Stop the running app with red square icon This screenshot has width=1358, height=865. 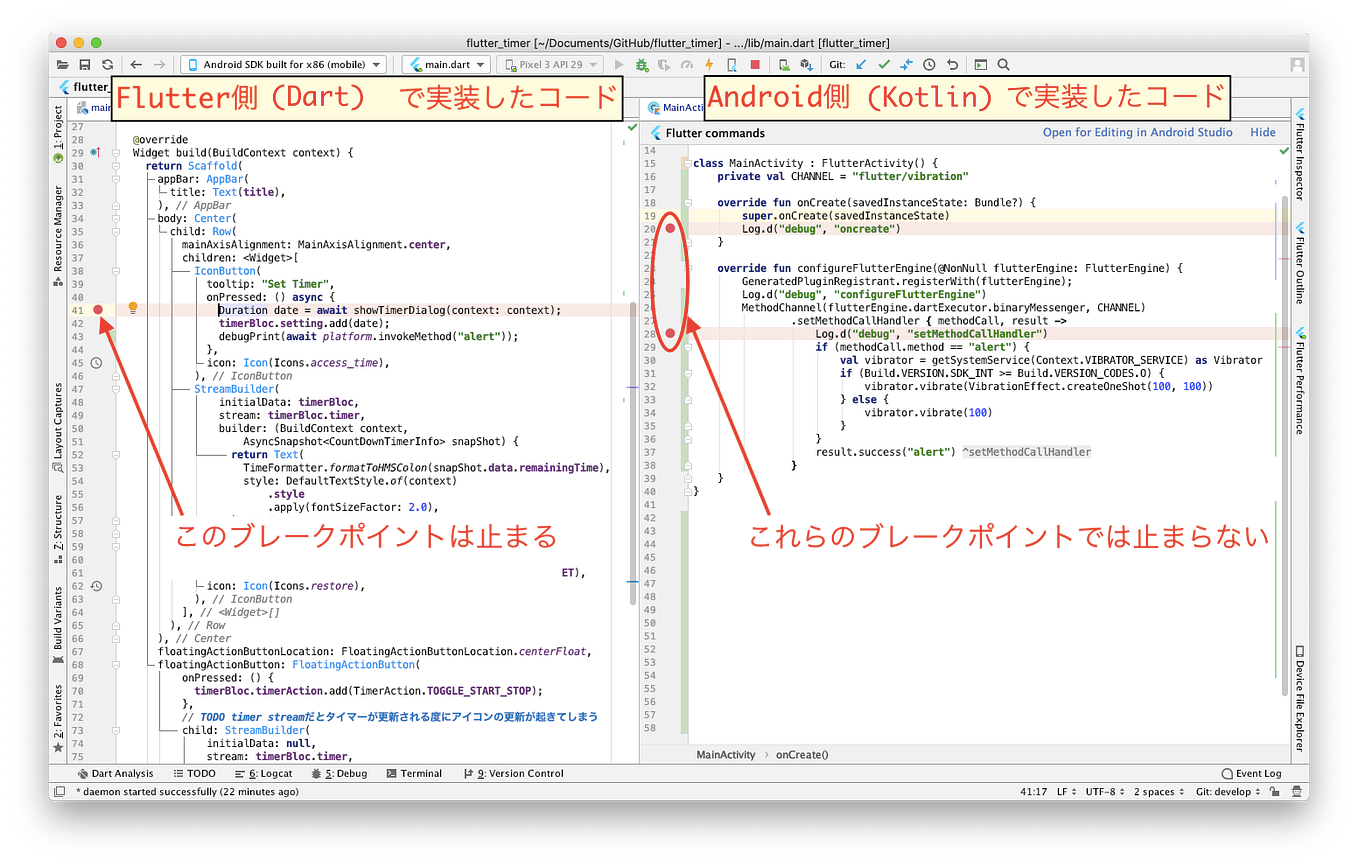click(756, 64)
